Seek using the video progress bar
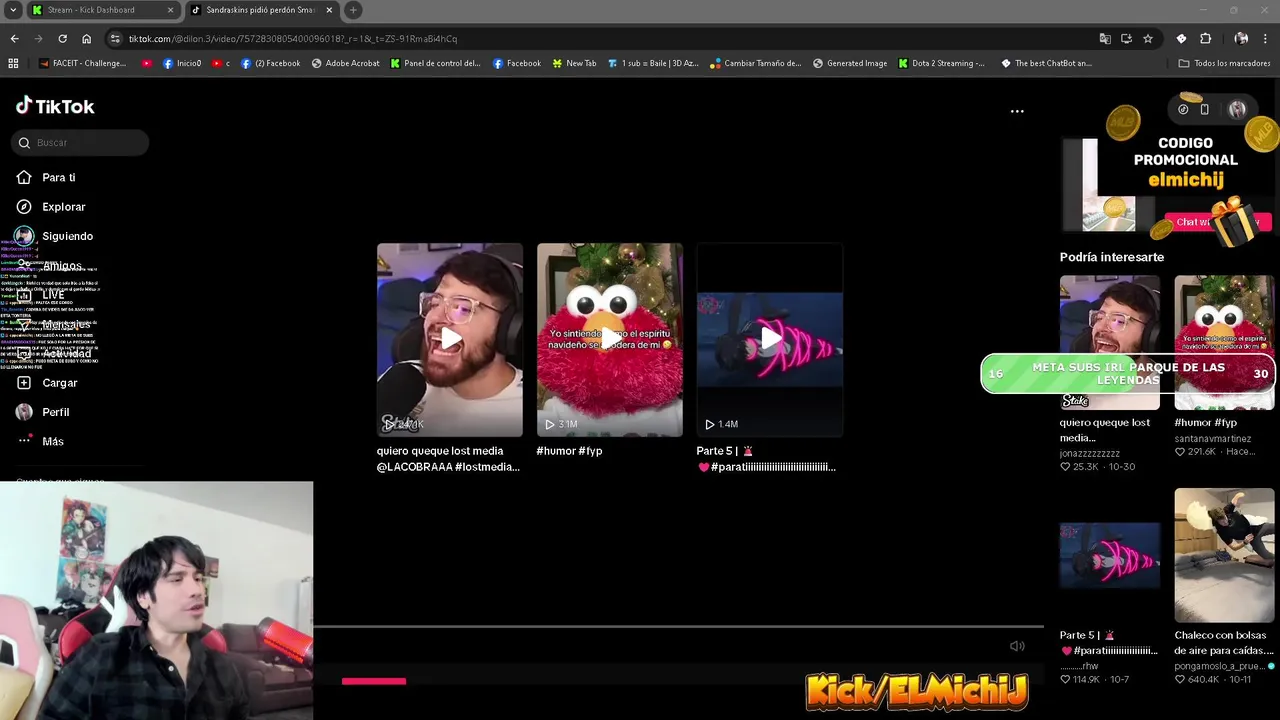The height and width of the screenshot is (720, 1280). [x=678, y=627]
